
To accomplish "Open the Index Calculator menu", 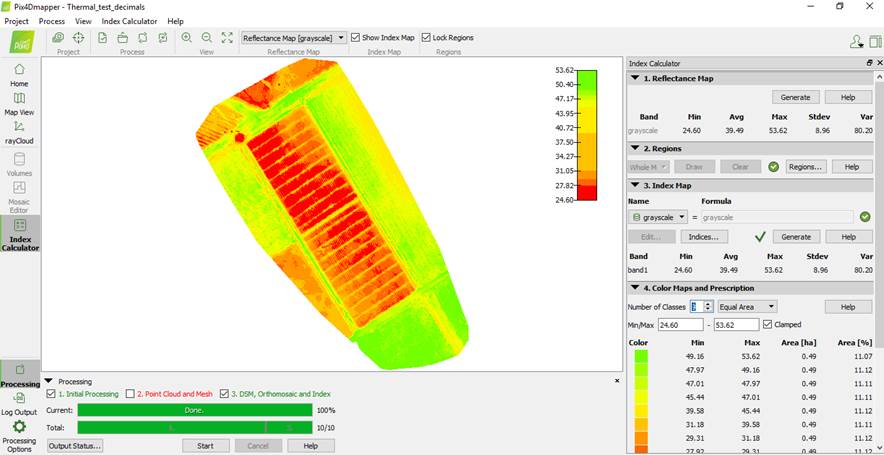I will pyautogui.click(x=130, y=21).
